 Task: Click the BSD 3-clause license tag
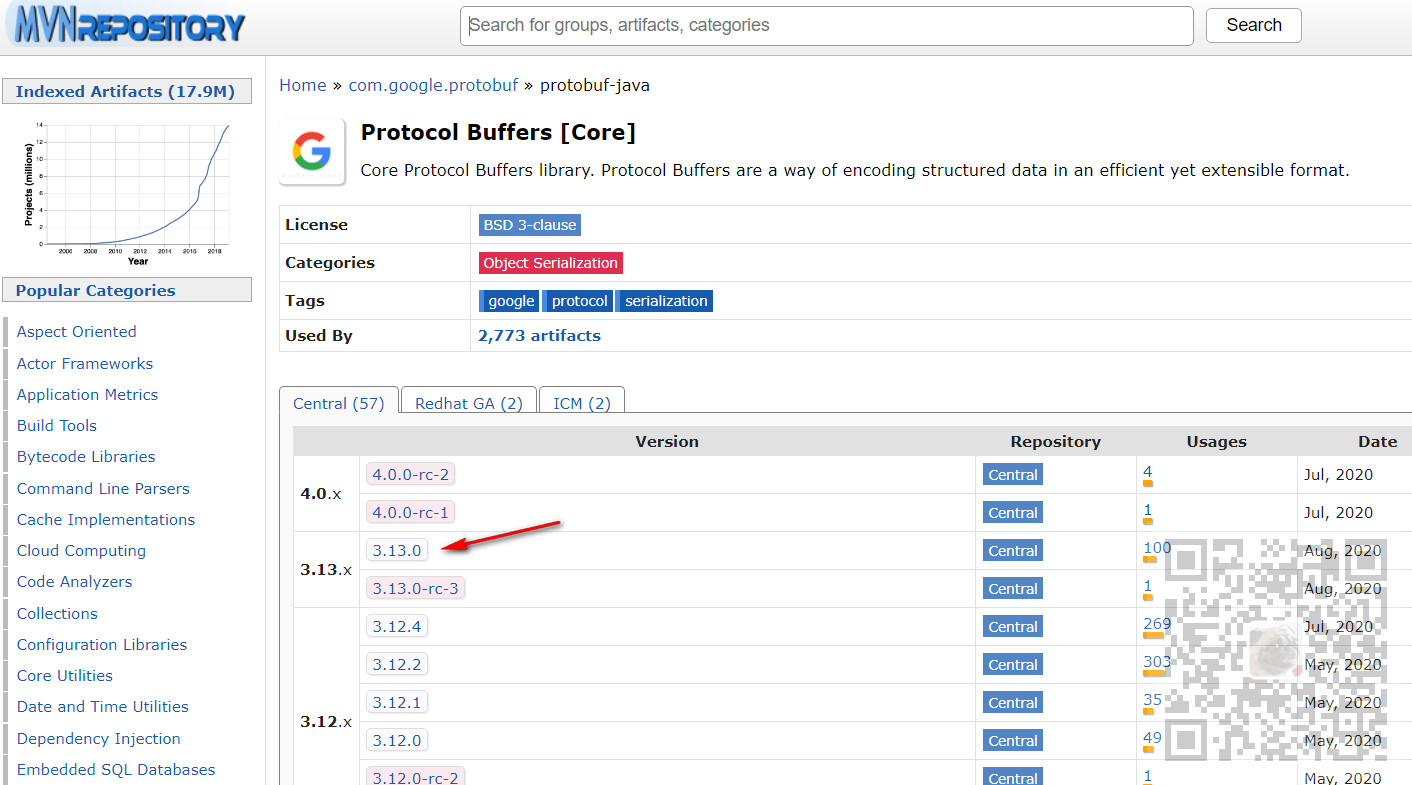(x=529, y=225)
